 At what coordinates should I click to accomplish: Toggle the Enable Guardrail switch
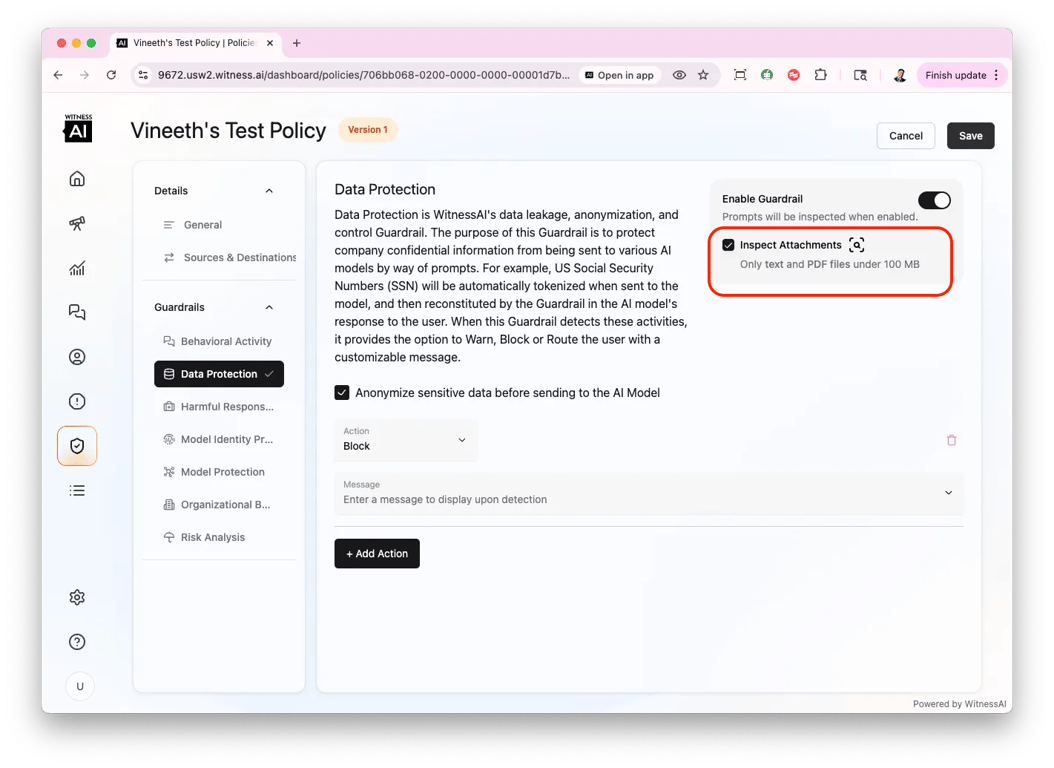click(934, 200)
